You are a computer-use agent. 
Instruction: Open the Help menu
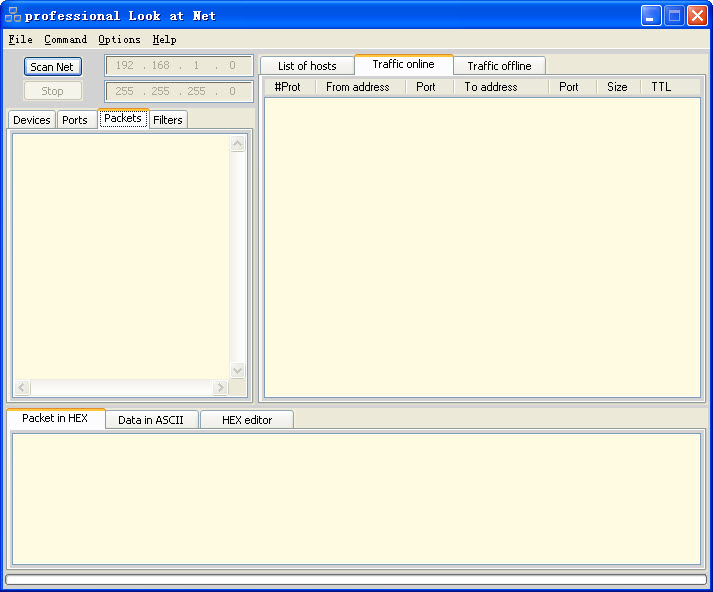tap(164, 40)
